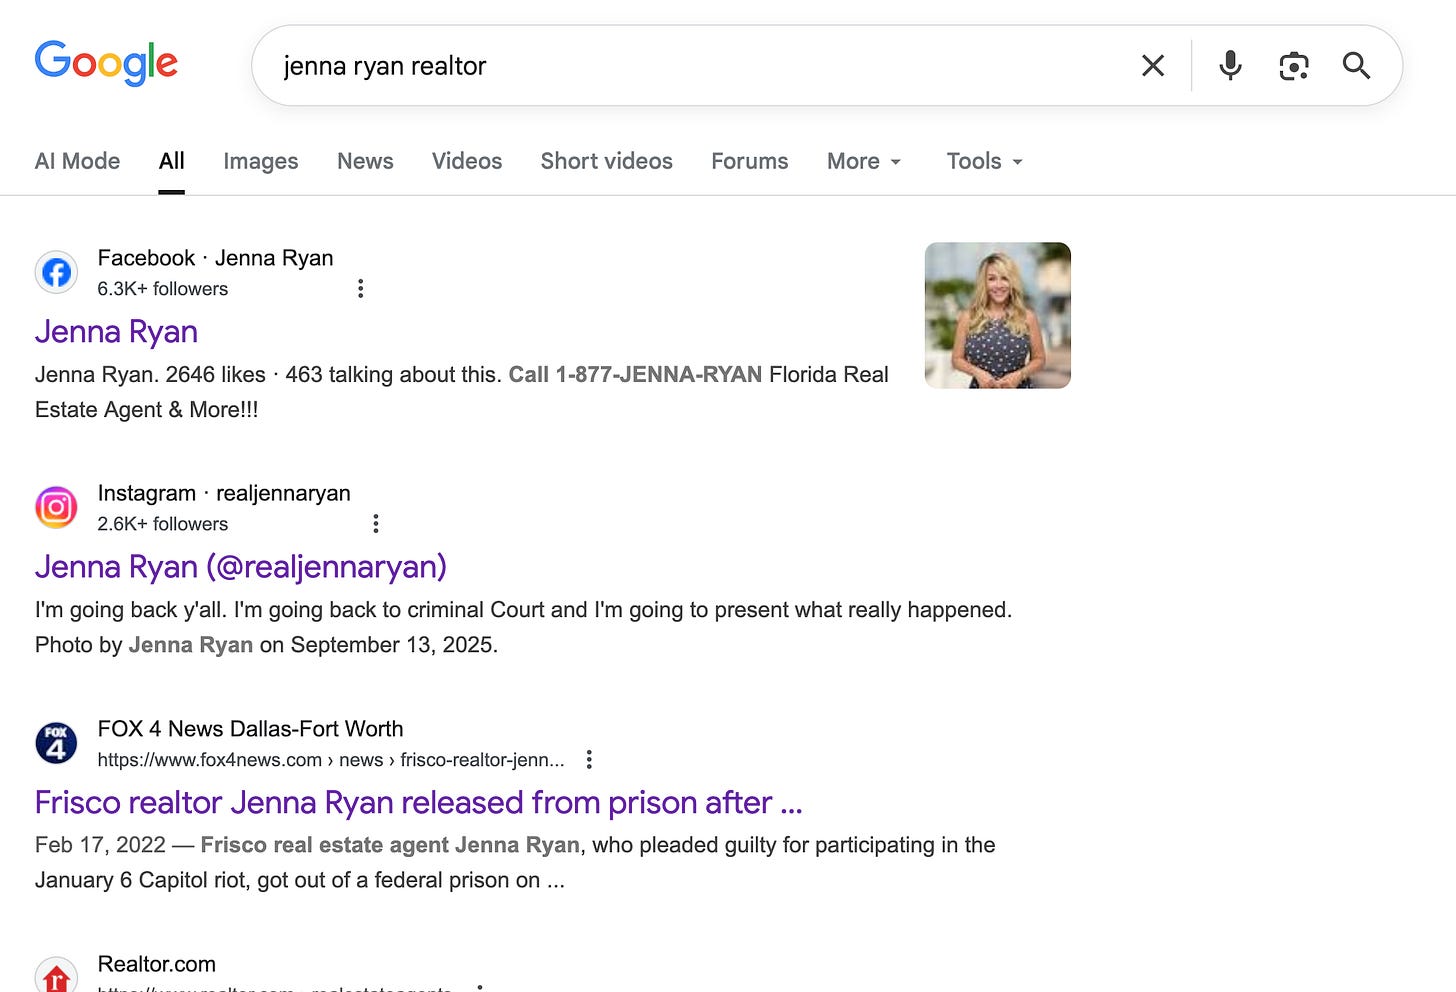Click the Call 1-877-JENNA-RYAN snippet text
The image size is (1456, 992).
coord(635,375)
